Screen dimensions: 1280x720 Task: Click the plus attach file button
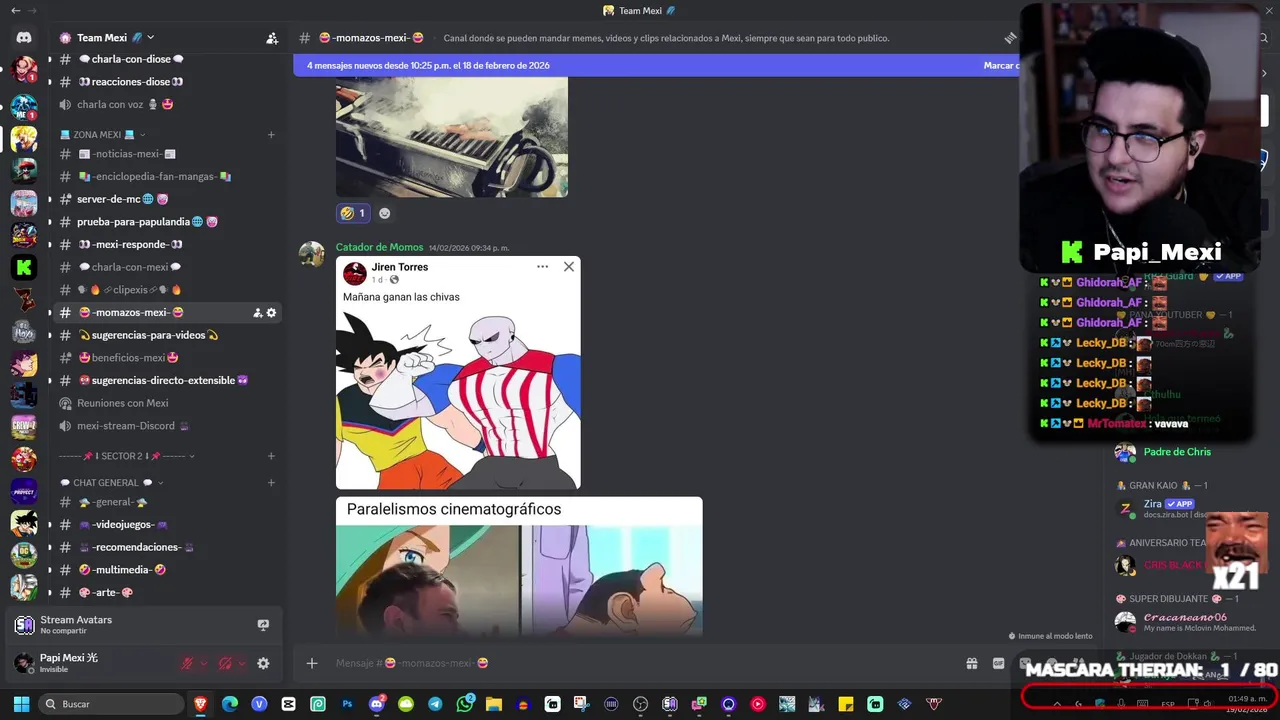point(312,663)
